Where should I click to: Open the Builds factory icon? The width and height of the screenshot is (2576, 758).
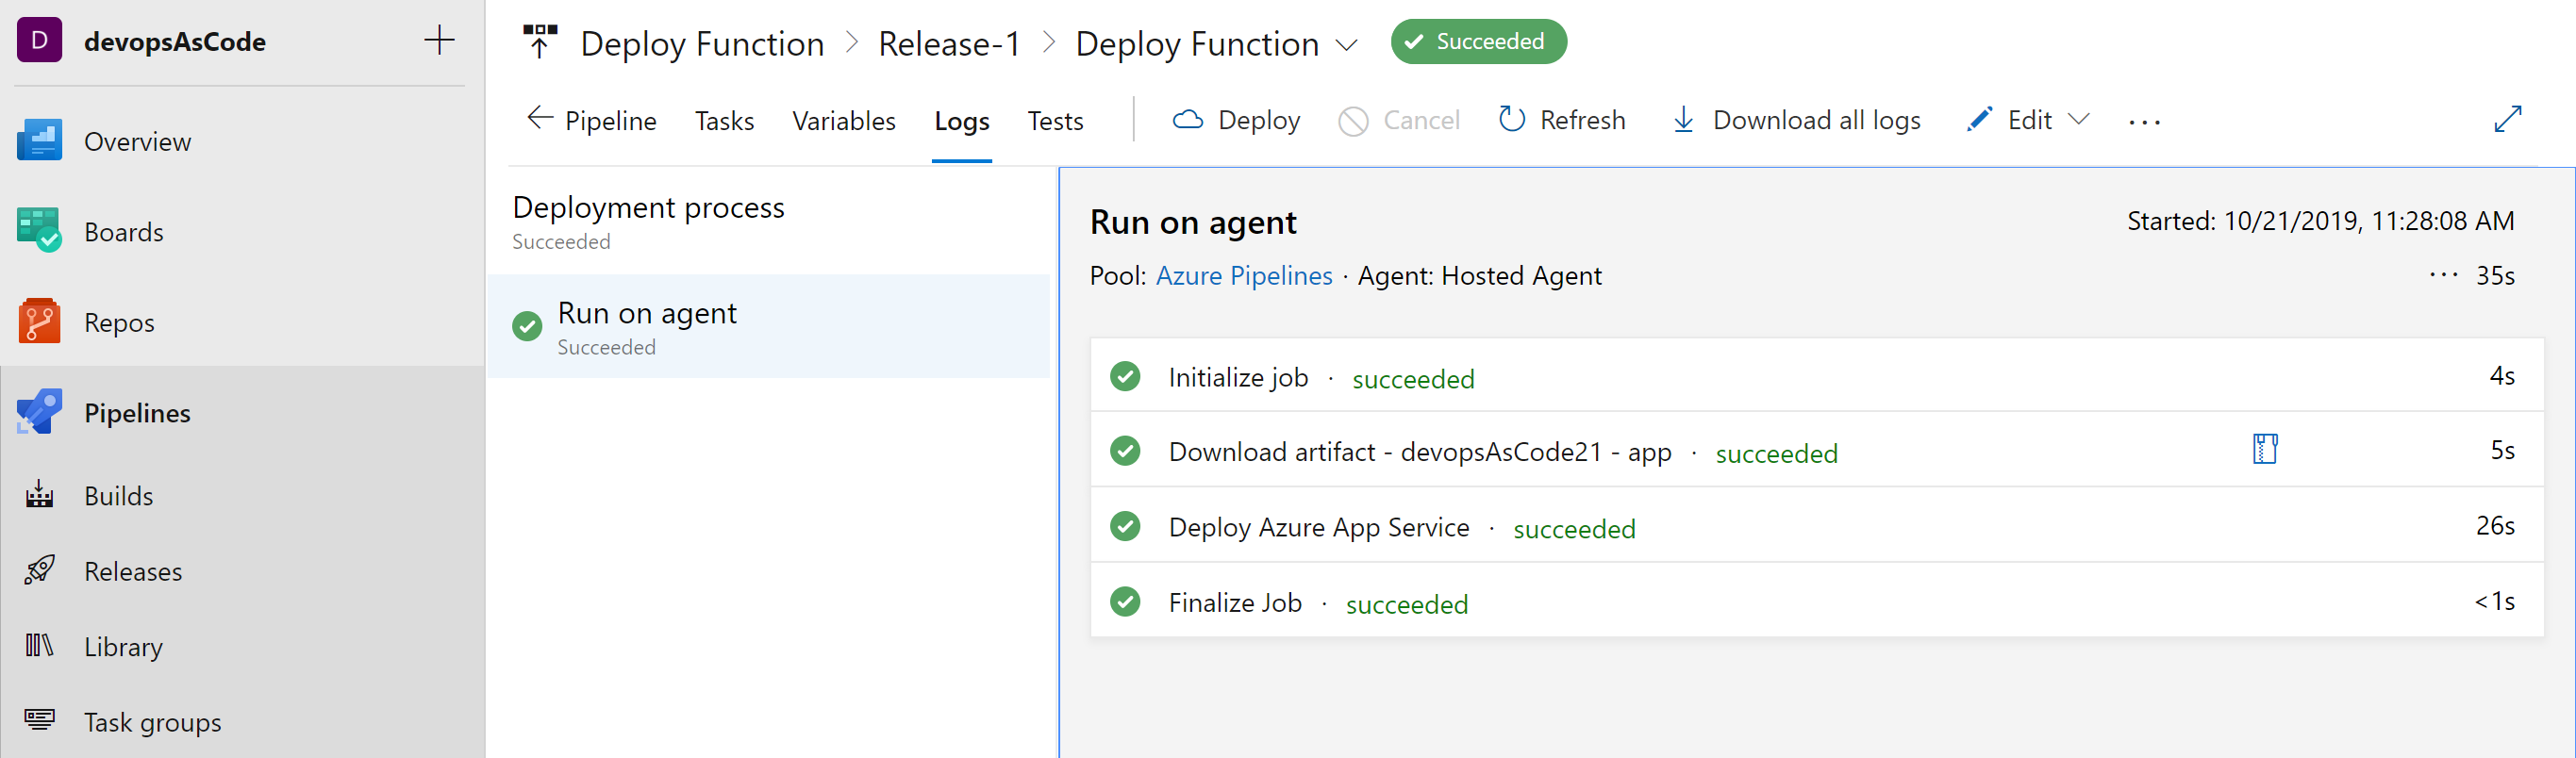tap(40, 495)
